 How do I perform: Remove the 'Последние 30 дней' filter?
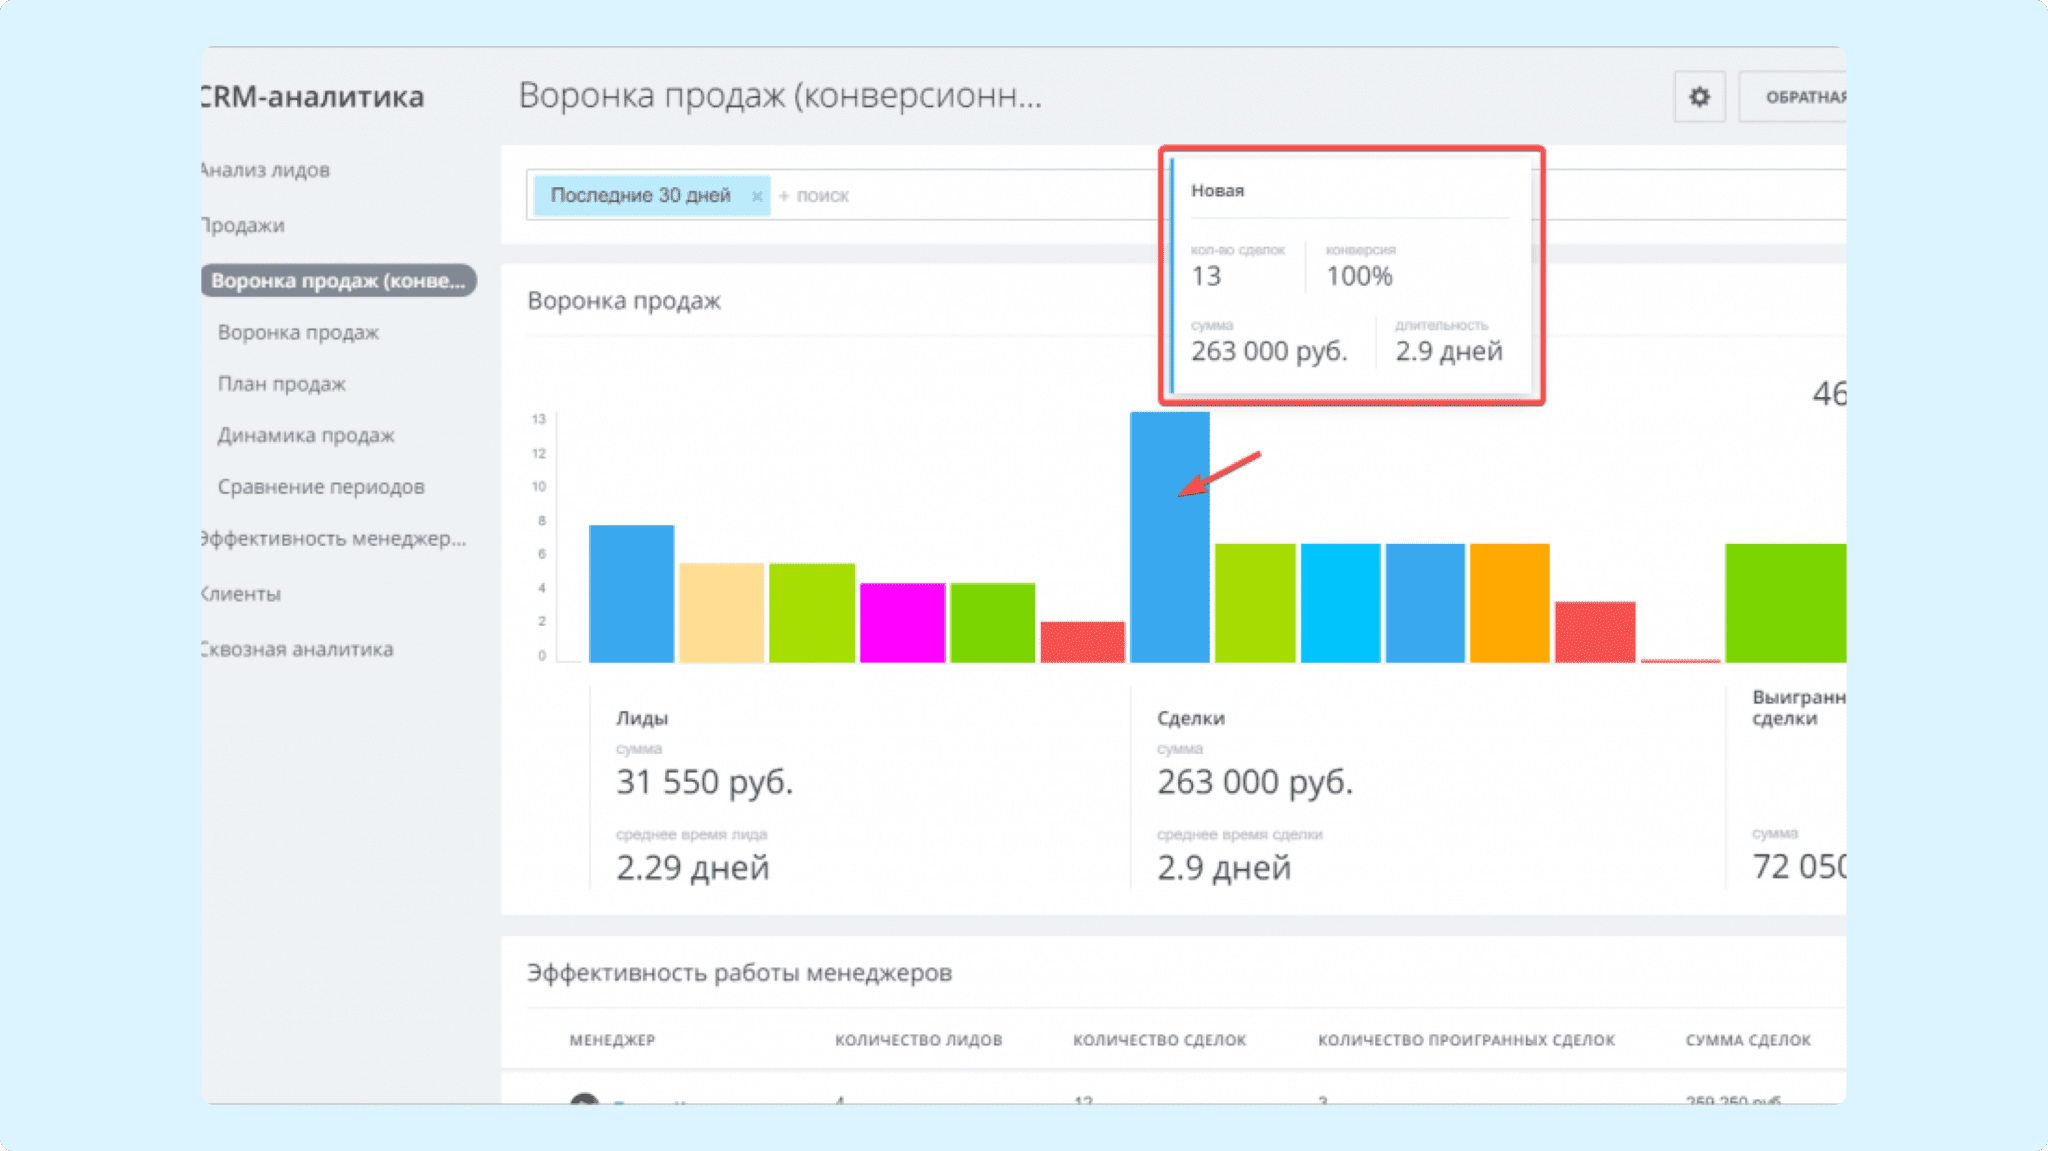(757, 196)
